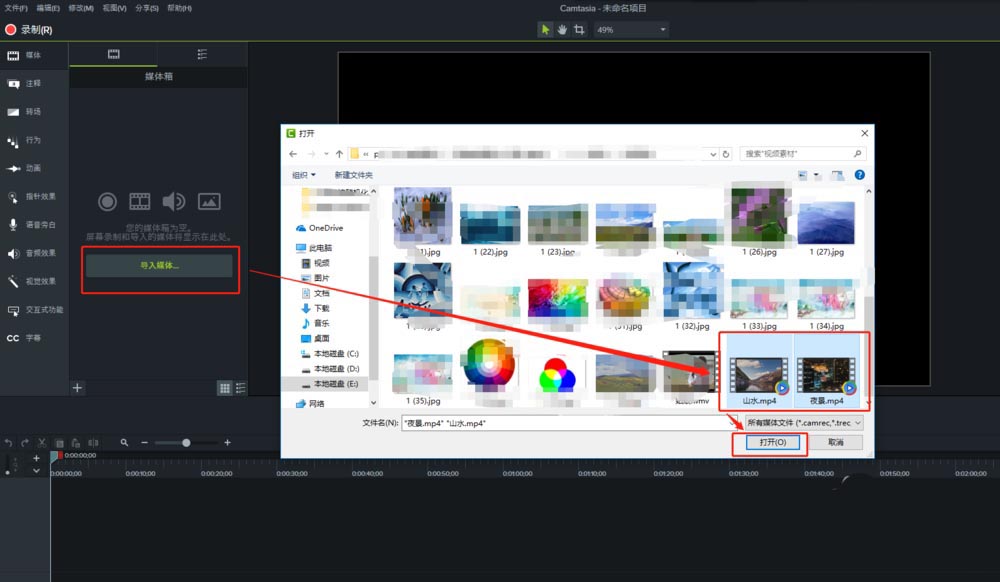Click the Split icon on timeline toolbar
The width and height of the screenshot is (1000, 582).
(x=93, y=442)
